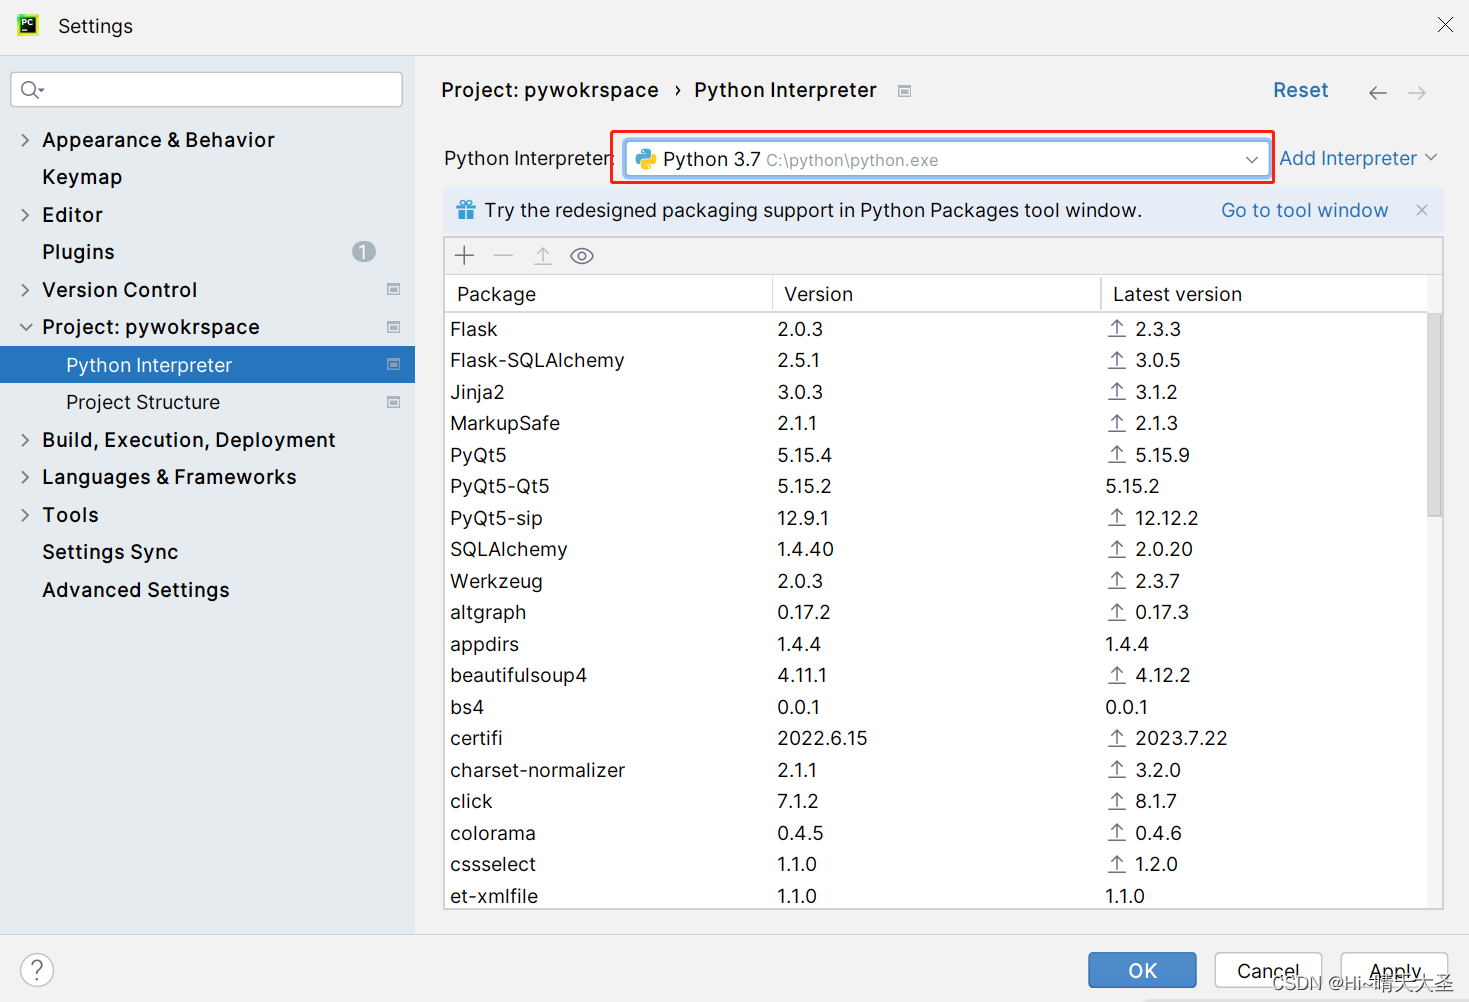Click the Version column header

click(936, 294)
